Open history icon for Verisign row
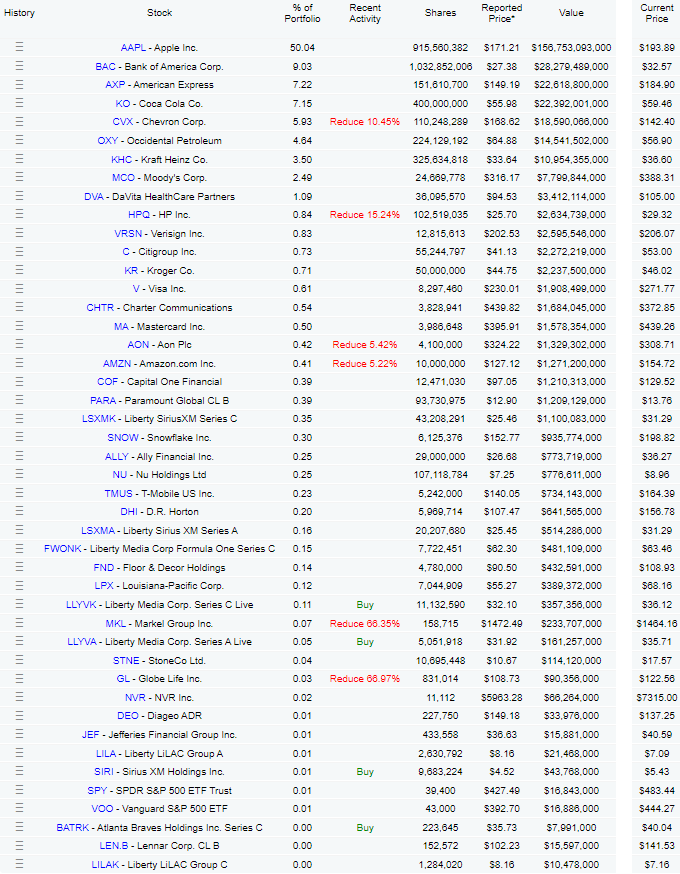Screen dimensions: 680x874 tap(20, 233)
